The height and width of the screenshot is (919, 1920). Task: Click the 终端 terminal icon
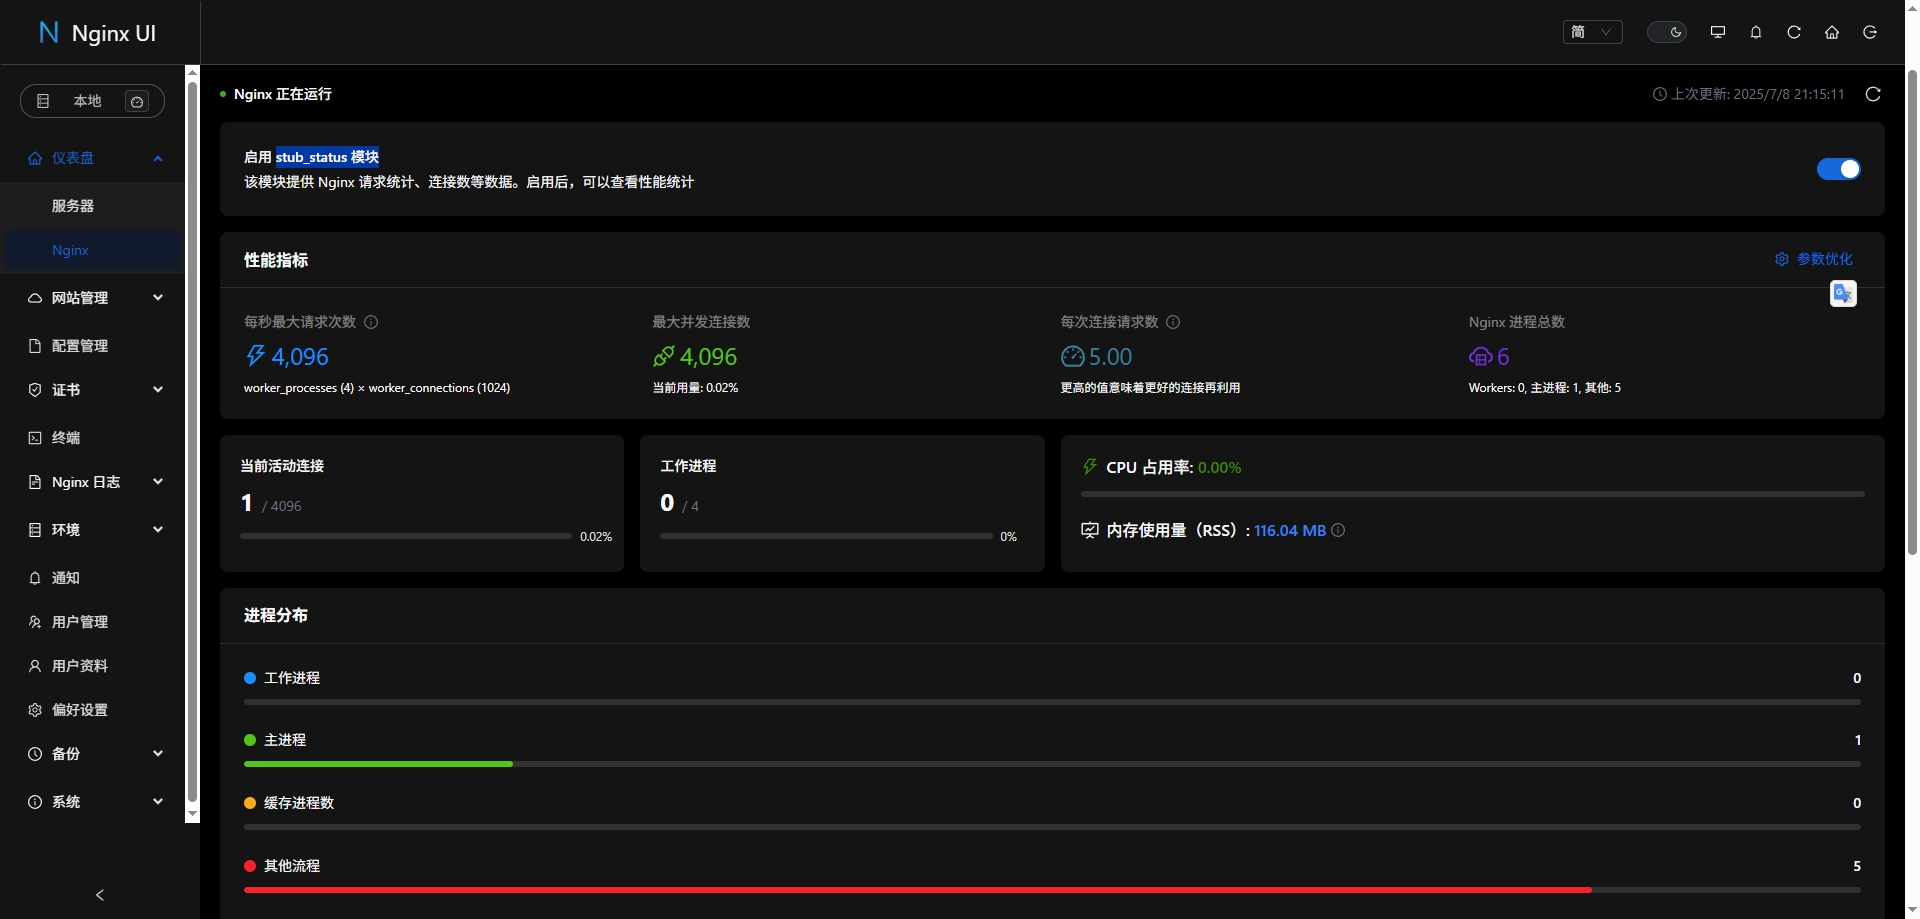pos(35,438)
